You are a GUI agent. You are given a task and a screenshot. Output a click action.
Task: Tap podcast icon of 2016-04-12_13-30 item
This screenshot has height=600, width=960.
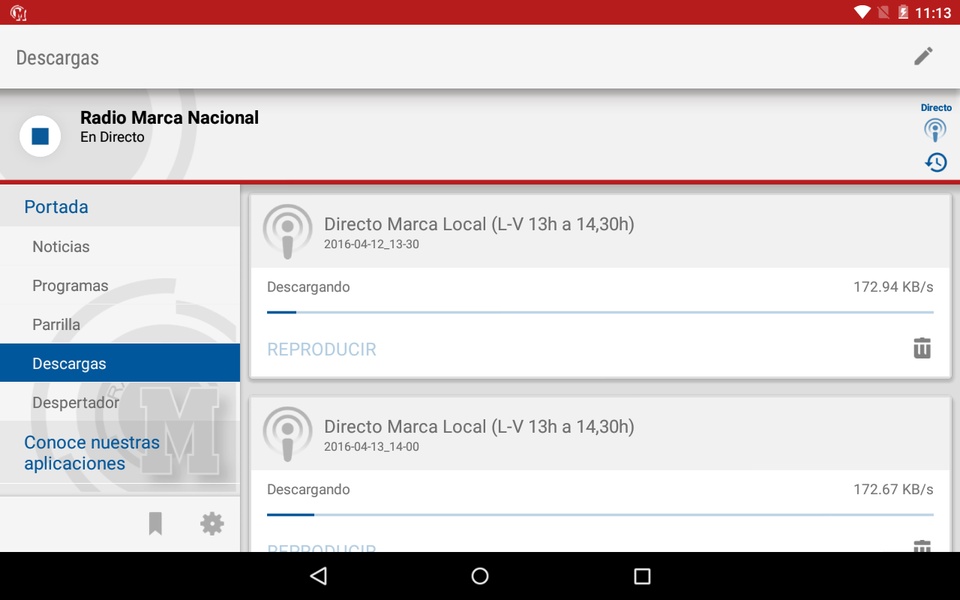point(288,231)
